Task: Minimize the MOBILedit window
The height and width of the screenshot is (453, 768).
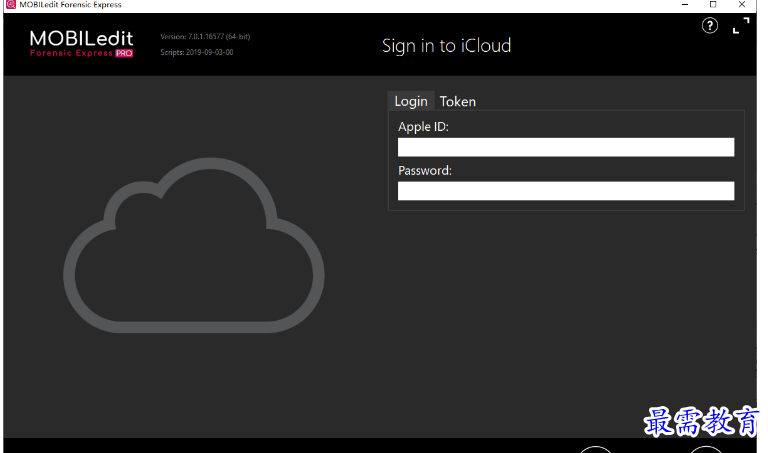Action: tap(685, 4)
